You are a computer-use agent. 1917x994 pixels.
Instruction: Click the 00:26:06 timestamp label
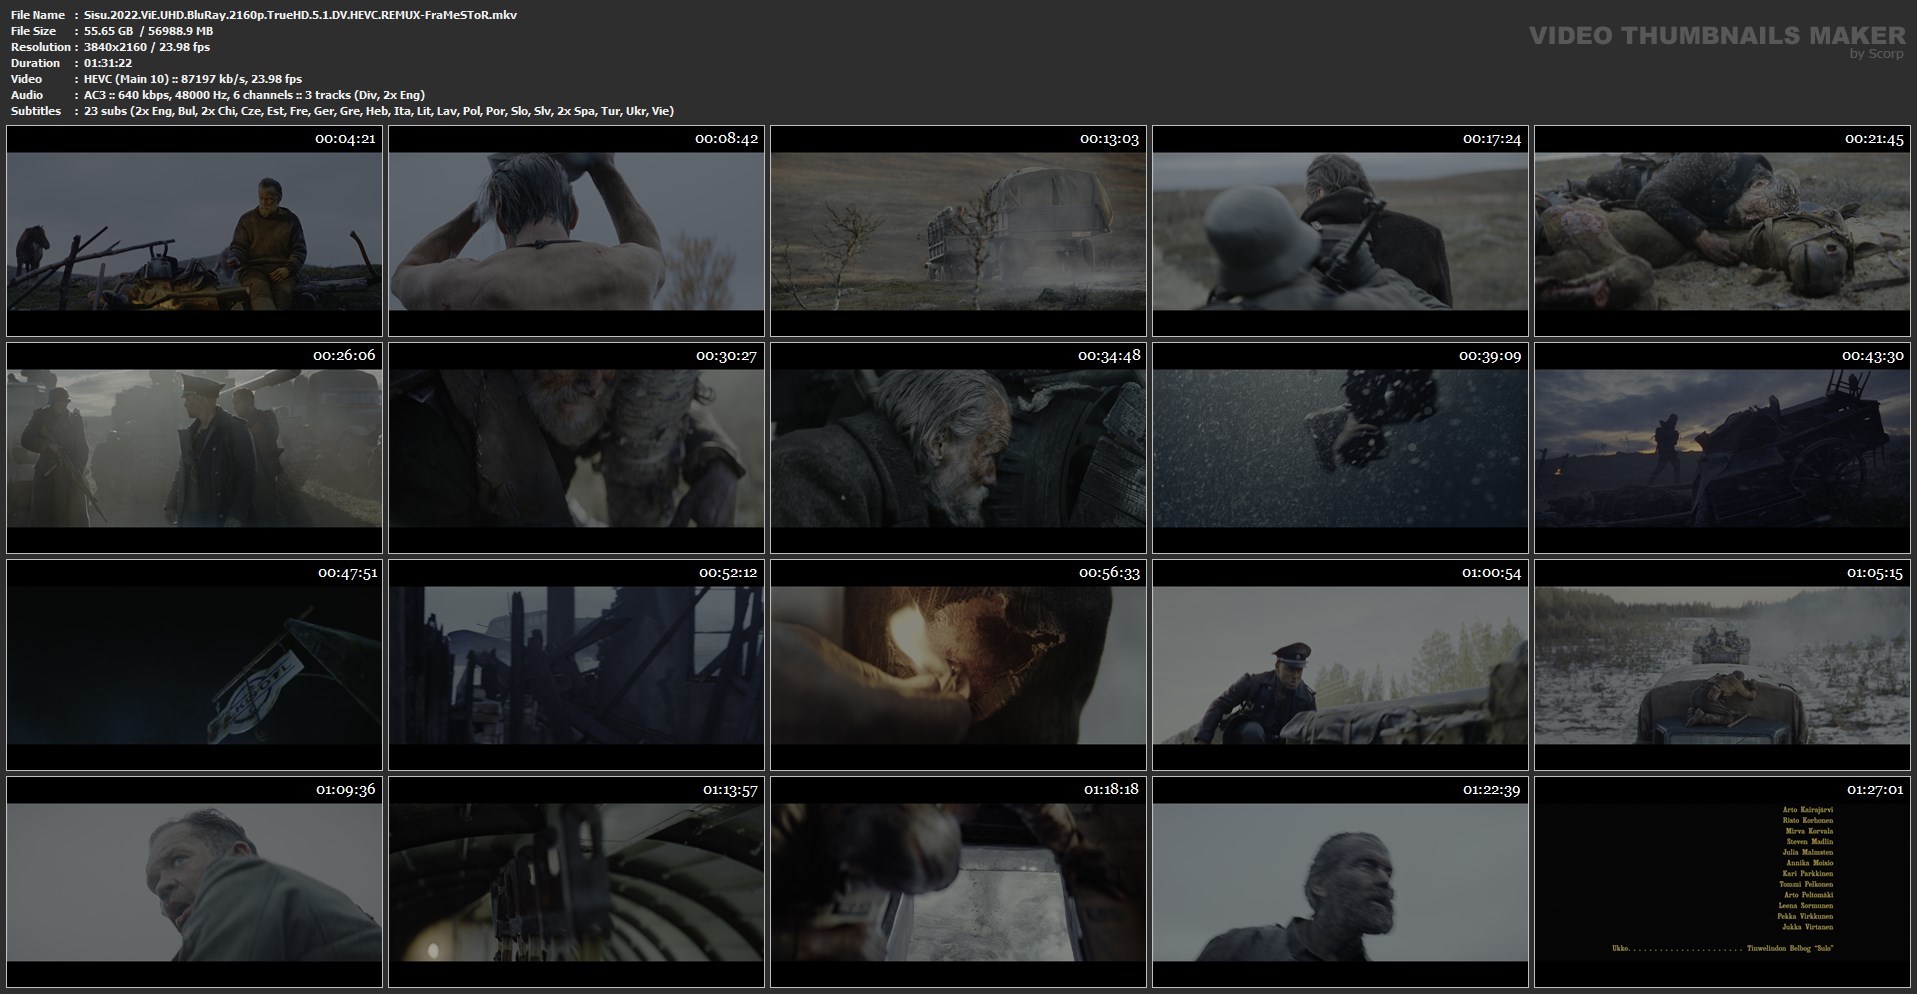click(344, 356)
